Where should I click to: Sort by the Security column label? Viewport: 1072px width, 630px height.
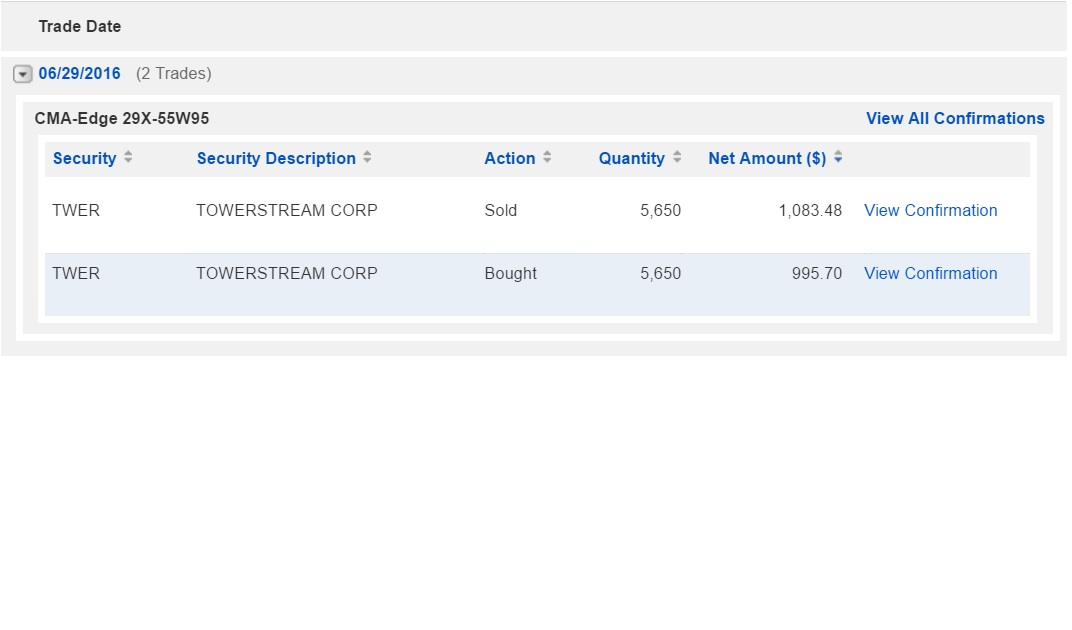pos(84,158)
